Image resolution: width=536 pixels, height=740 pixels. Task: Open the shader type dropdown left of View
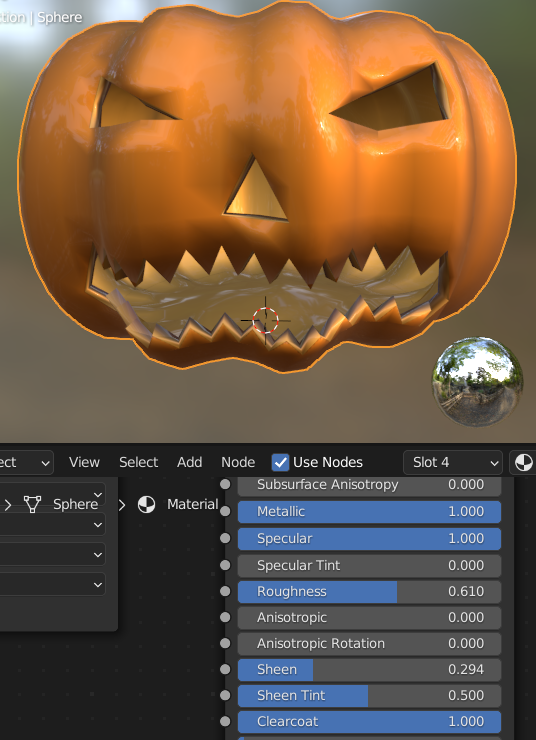point(26,462)
